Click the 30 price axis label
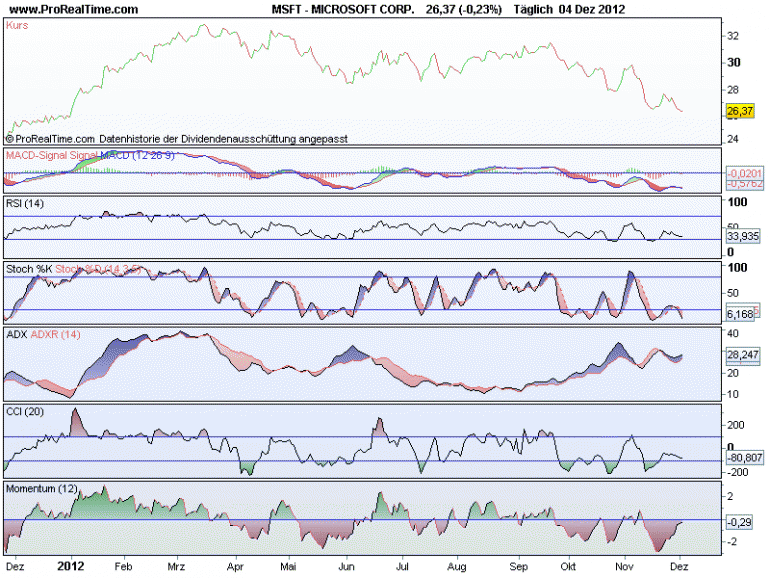Image resolution: width=770 pixels, height=578 pixels. pyautogui.click(x=734, y=62)
